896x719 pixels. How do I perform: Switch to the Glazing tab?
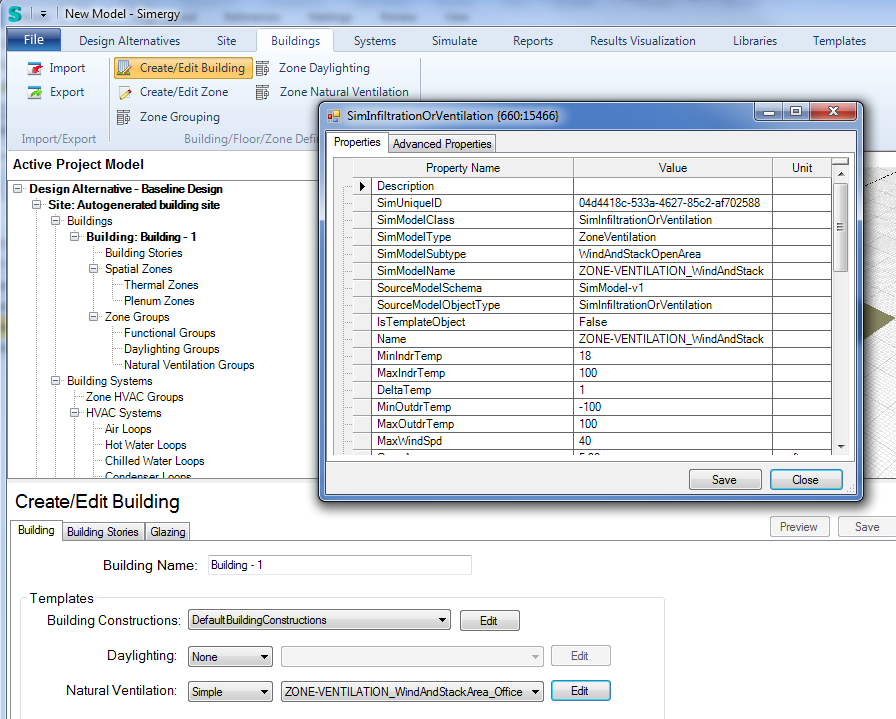(167, 532)
